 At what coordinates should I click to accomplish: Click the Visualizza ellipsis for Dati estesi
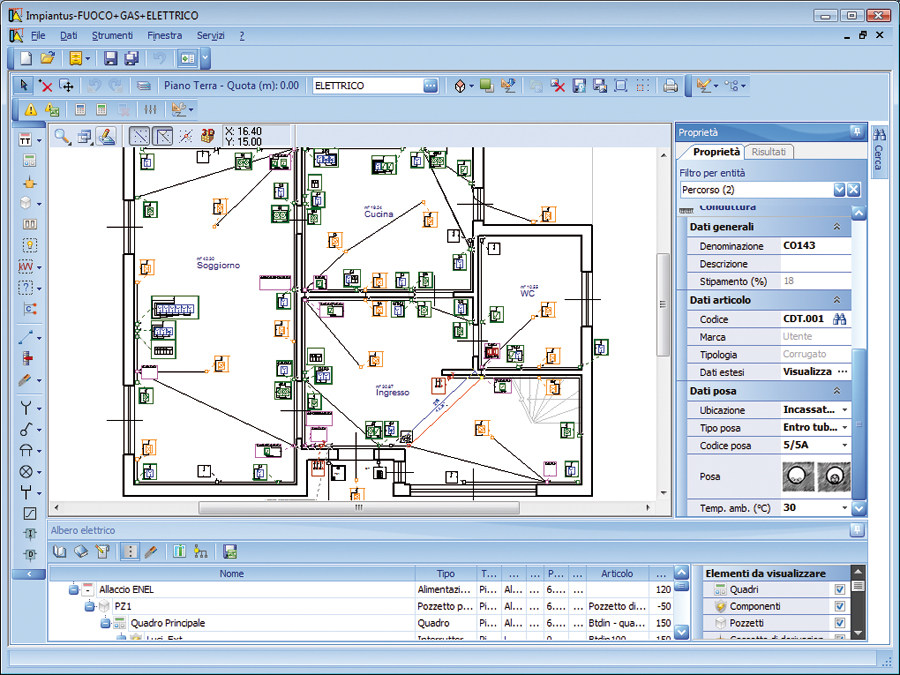pos(842,372)
